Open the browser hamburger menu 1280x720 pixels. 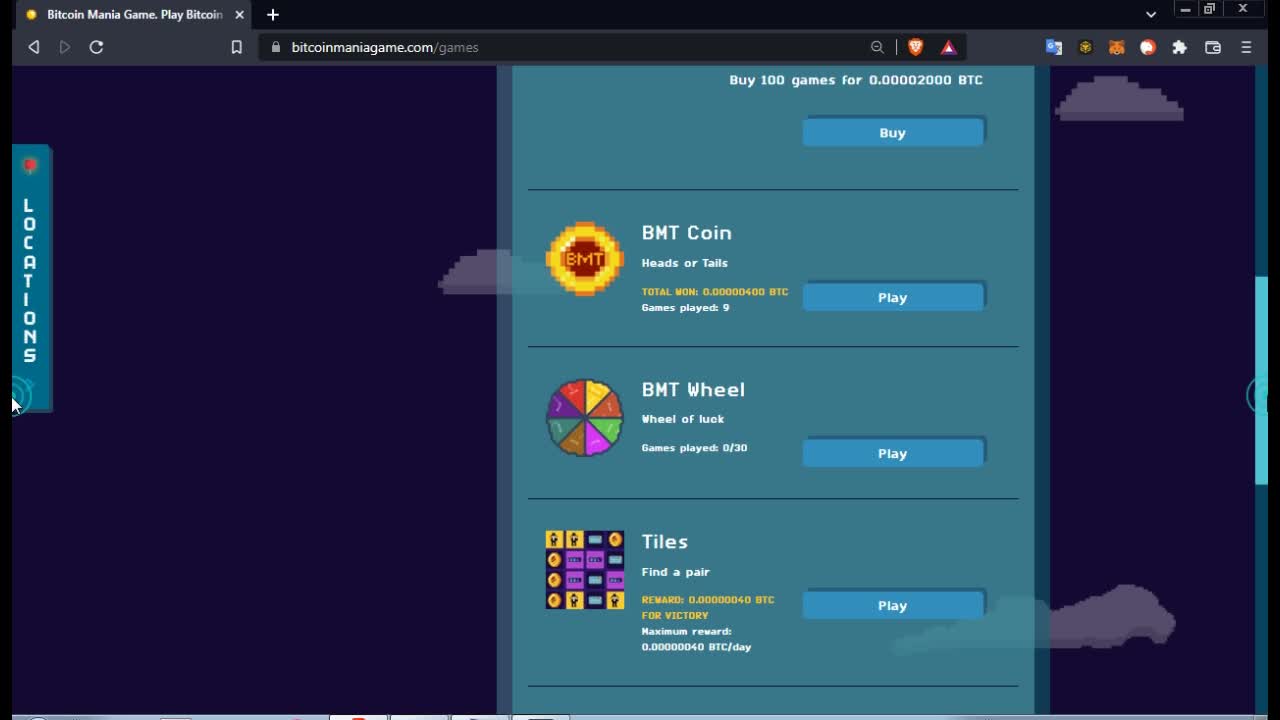point(1246,47)
